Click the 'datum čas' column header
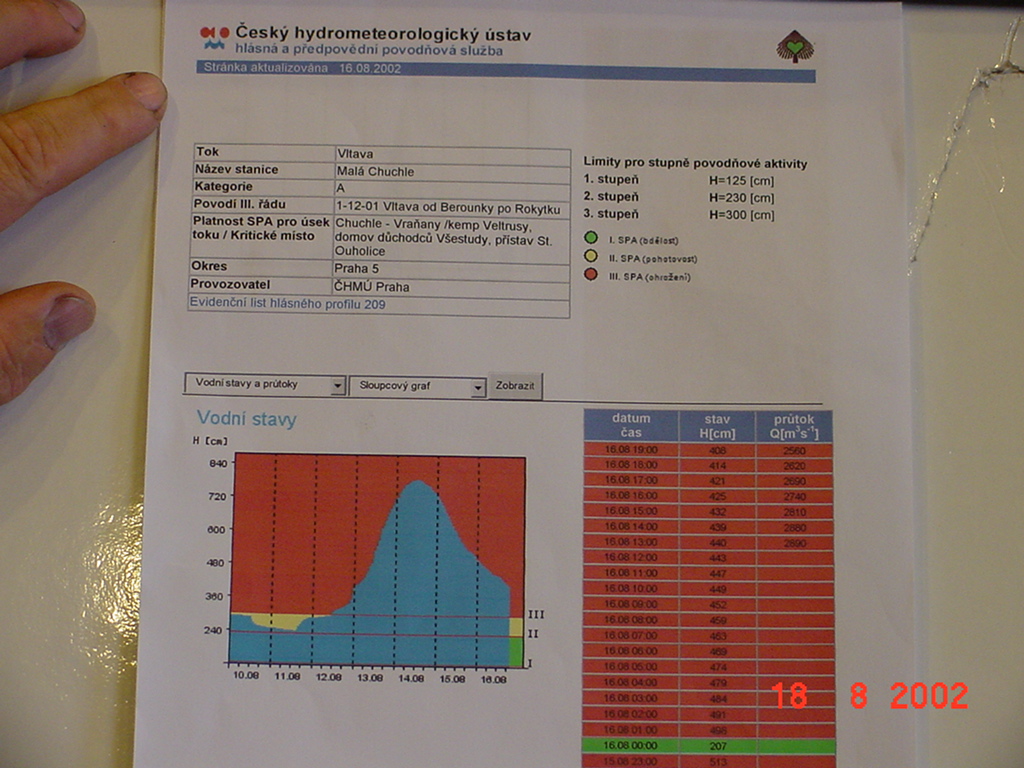The image size is (1024, 768). click(x=631, y=425)
